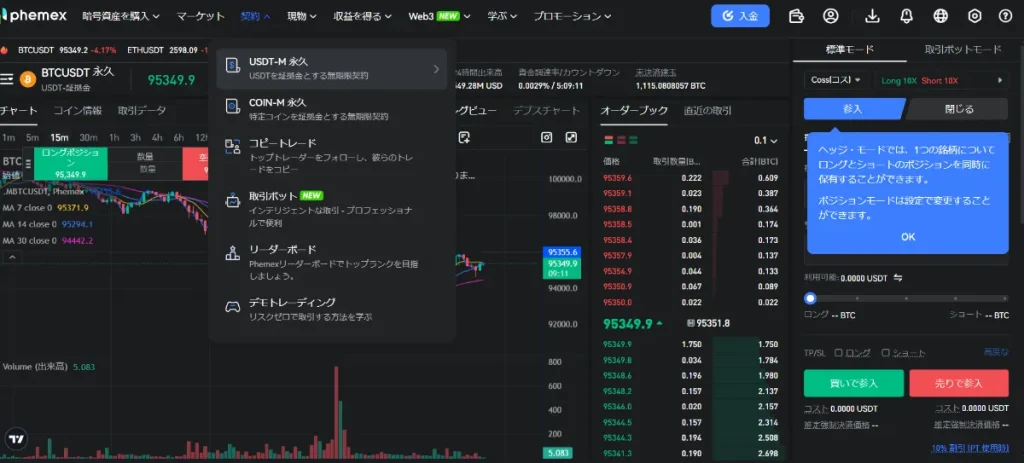Take a chart screenshot with camera icon
1024x463 pixels.
[x=547, y=137]
